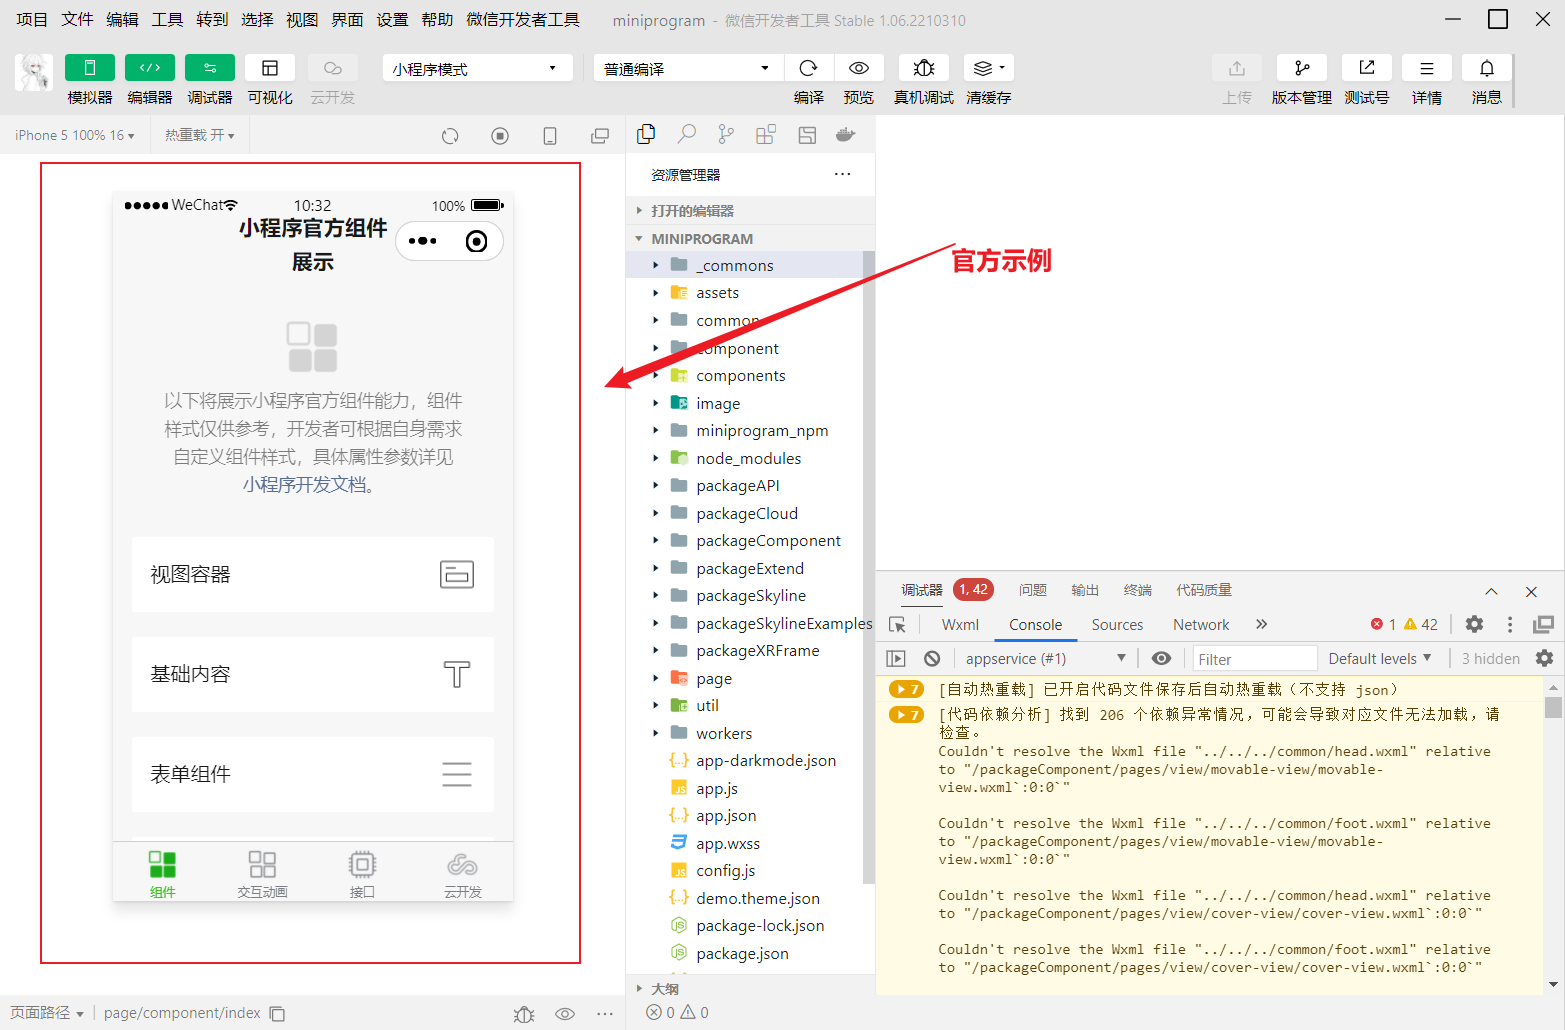This screenshot has width=1565, height=1030.
Task: Open test account (测试号) icon
Action: tap(1367, 68)
